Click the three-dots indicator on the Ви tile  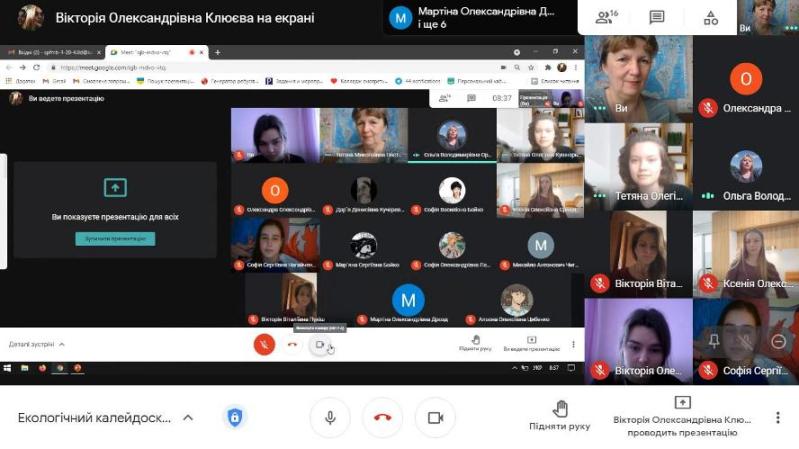pyautogui.click(x=600, y=108)
